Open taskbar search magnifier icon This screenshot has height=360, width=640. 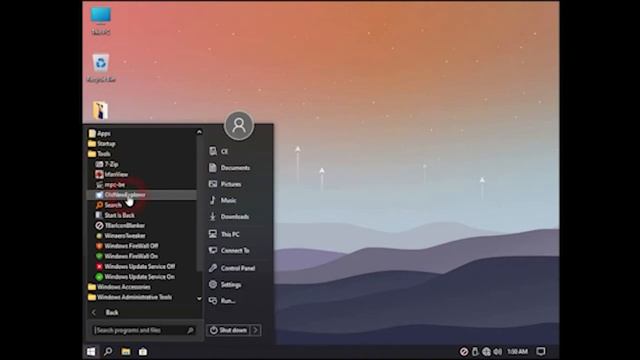coord(108,351)
